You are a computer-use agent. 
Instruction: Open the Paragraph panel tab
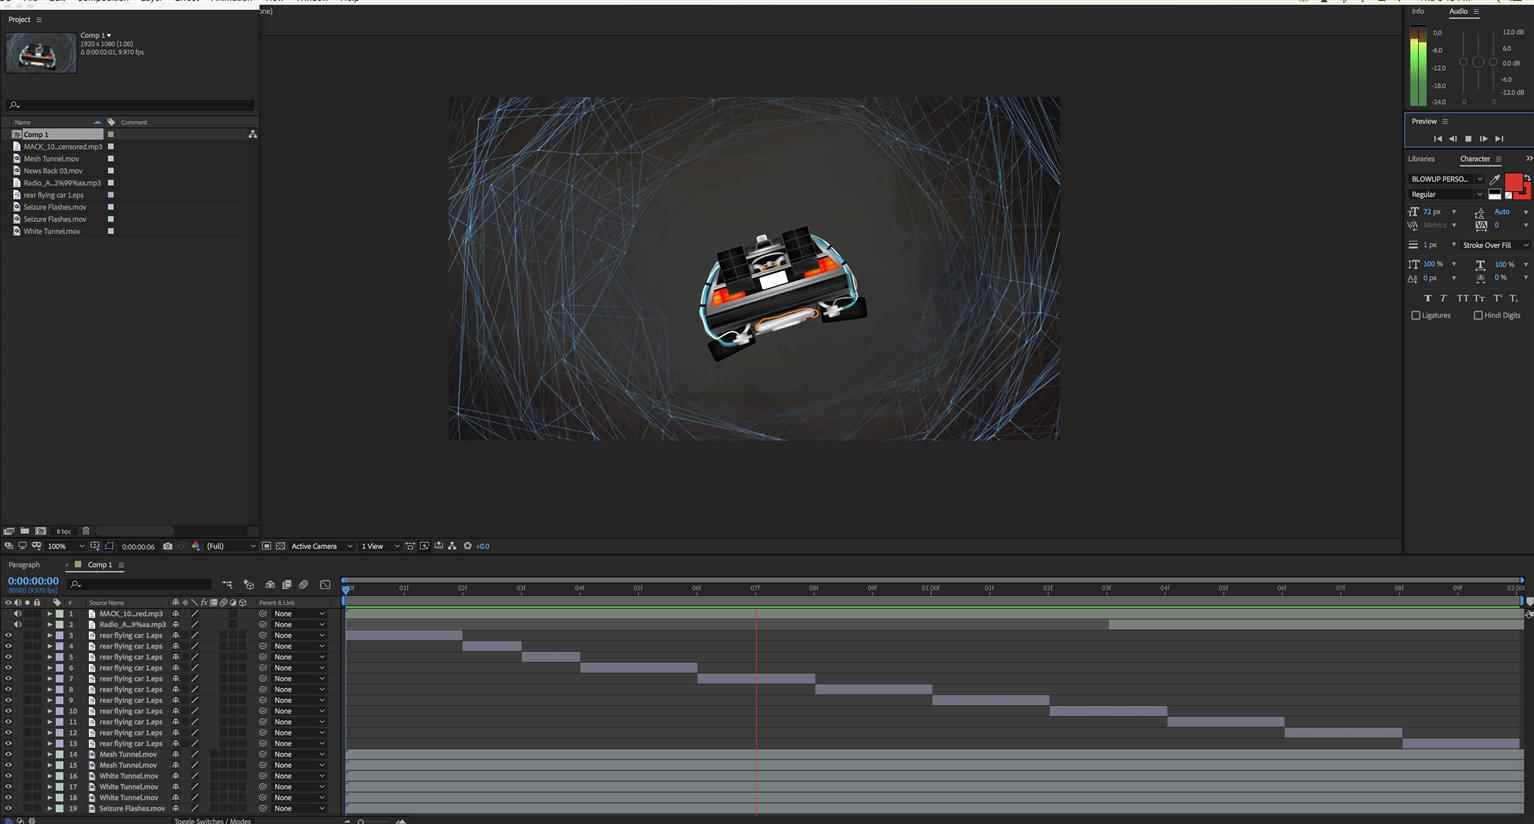tap(24, 565)
